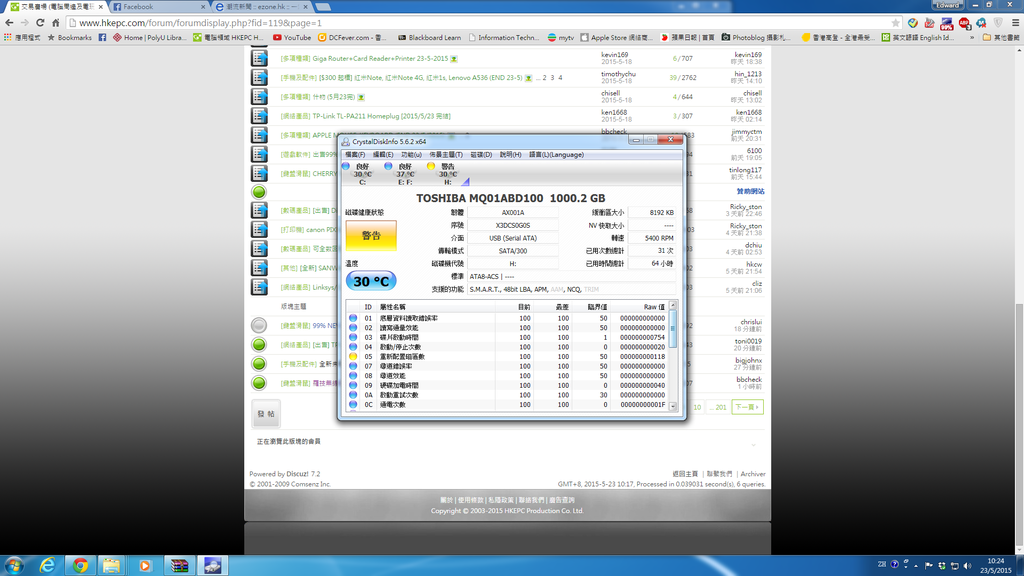Select the H: drive warning status
Screen dimensions: 1024x576
click(x=444, y=174)
